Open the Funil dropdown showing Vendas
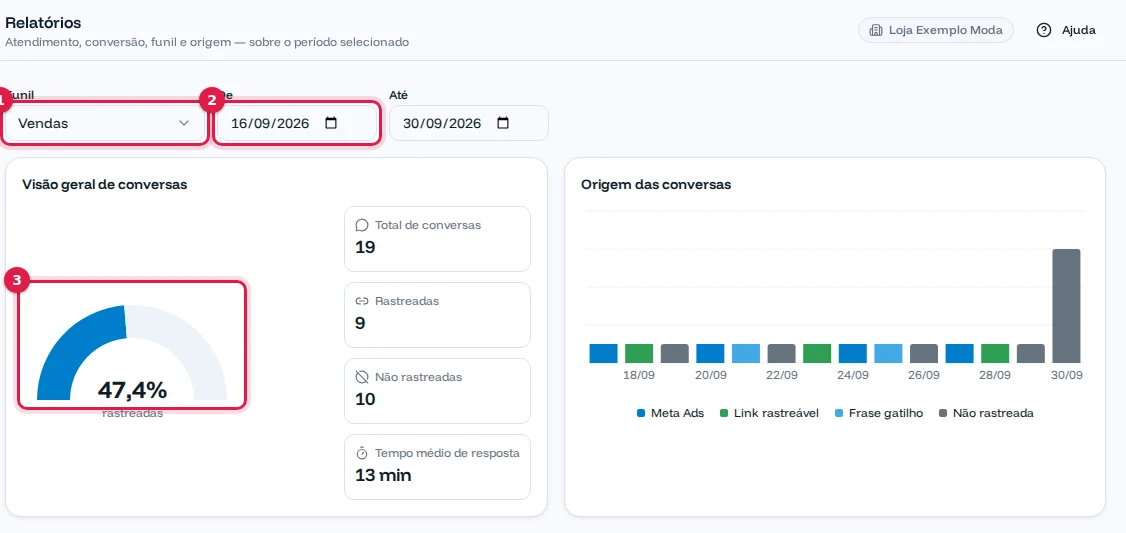 coord(105,124)
